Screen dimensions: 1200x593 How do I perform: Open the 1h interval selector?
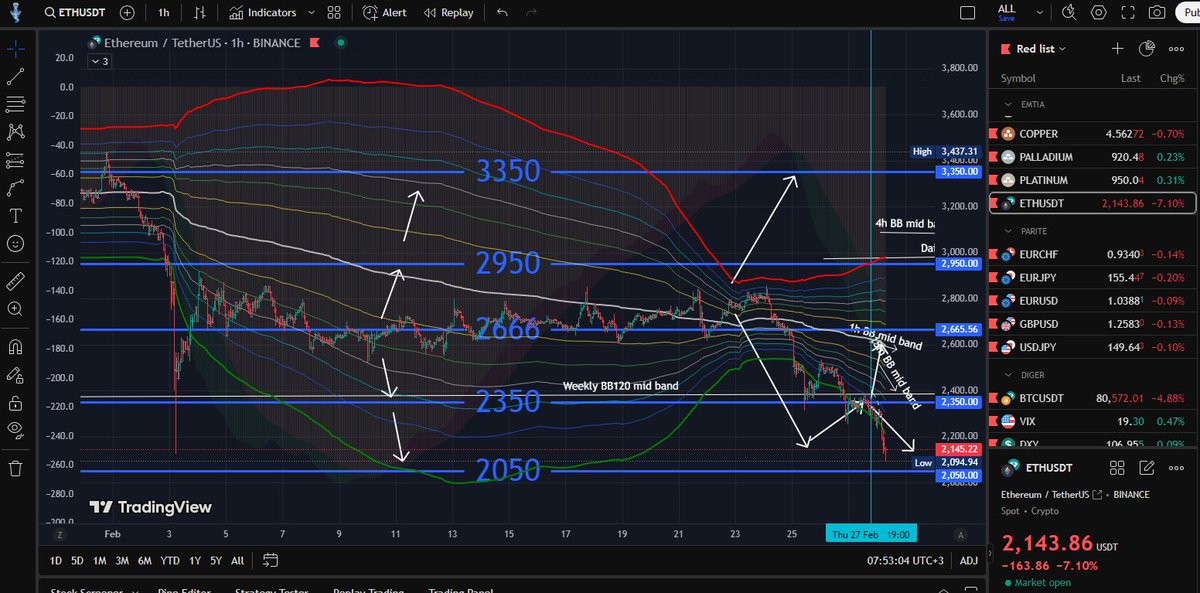pyautogui.click(x=164, y=13)
